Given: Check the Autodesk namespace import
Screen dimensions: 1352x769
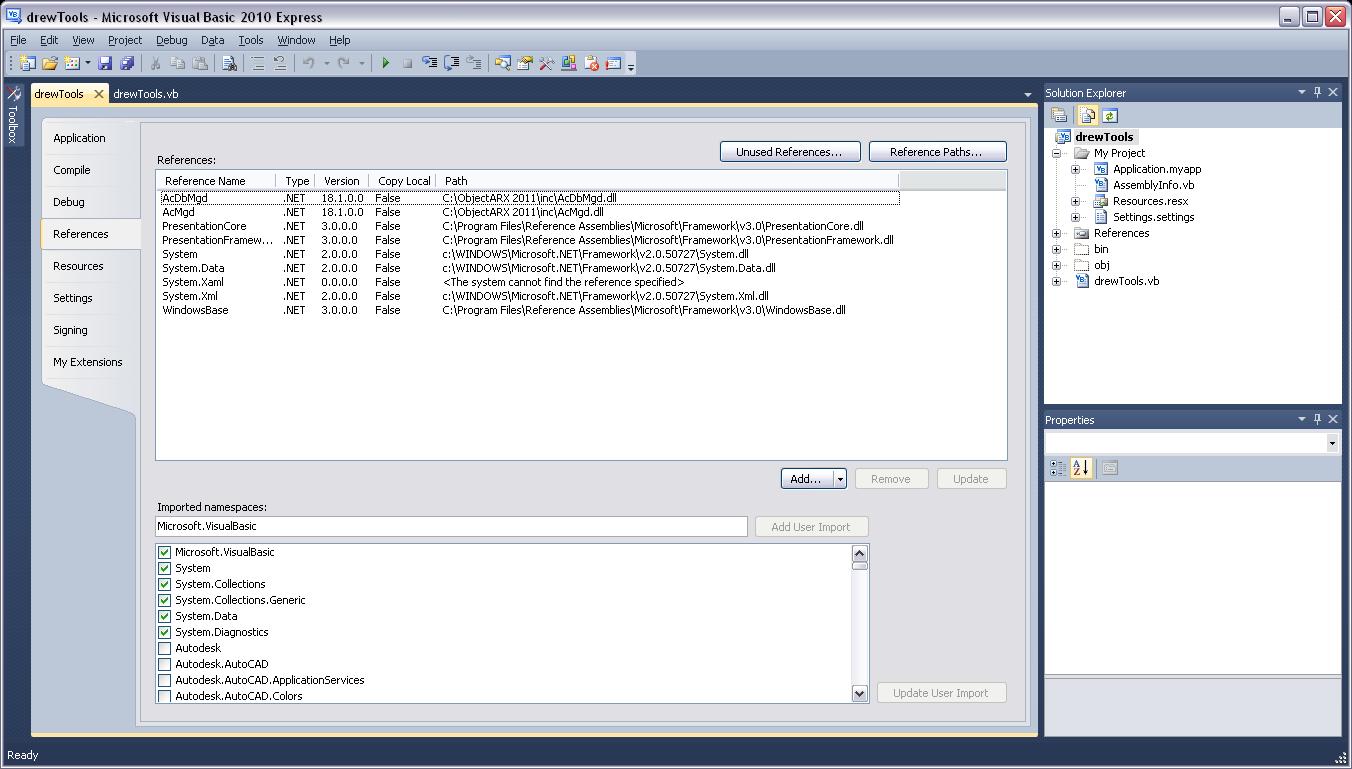Looking at the screenshot, I should pyautogui.click(x=165, y=648).
